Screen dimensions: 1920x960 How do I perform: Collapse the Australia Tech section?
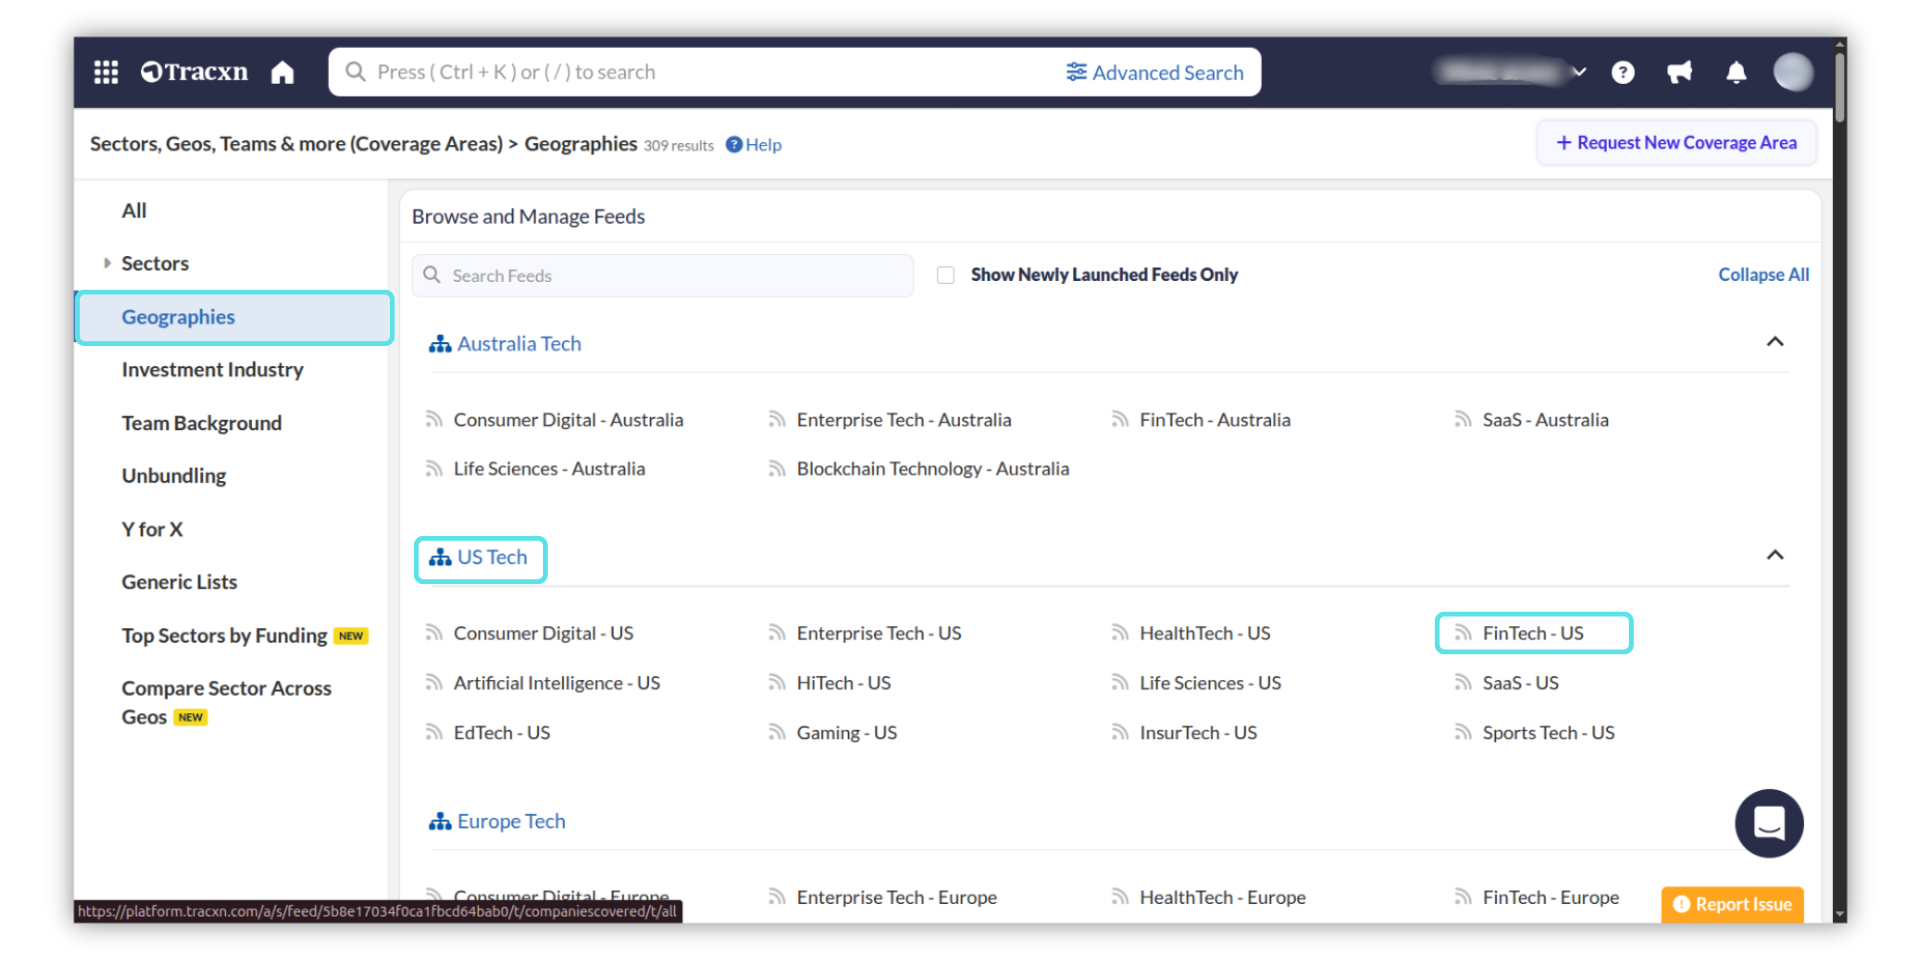coord(1775,342)
